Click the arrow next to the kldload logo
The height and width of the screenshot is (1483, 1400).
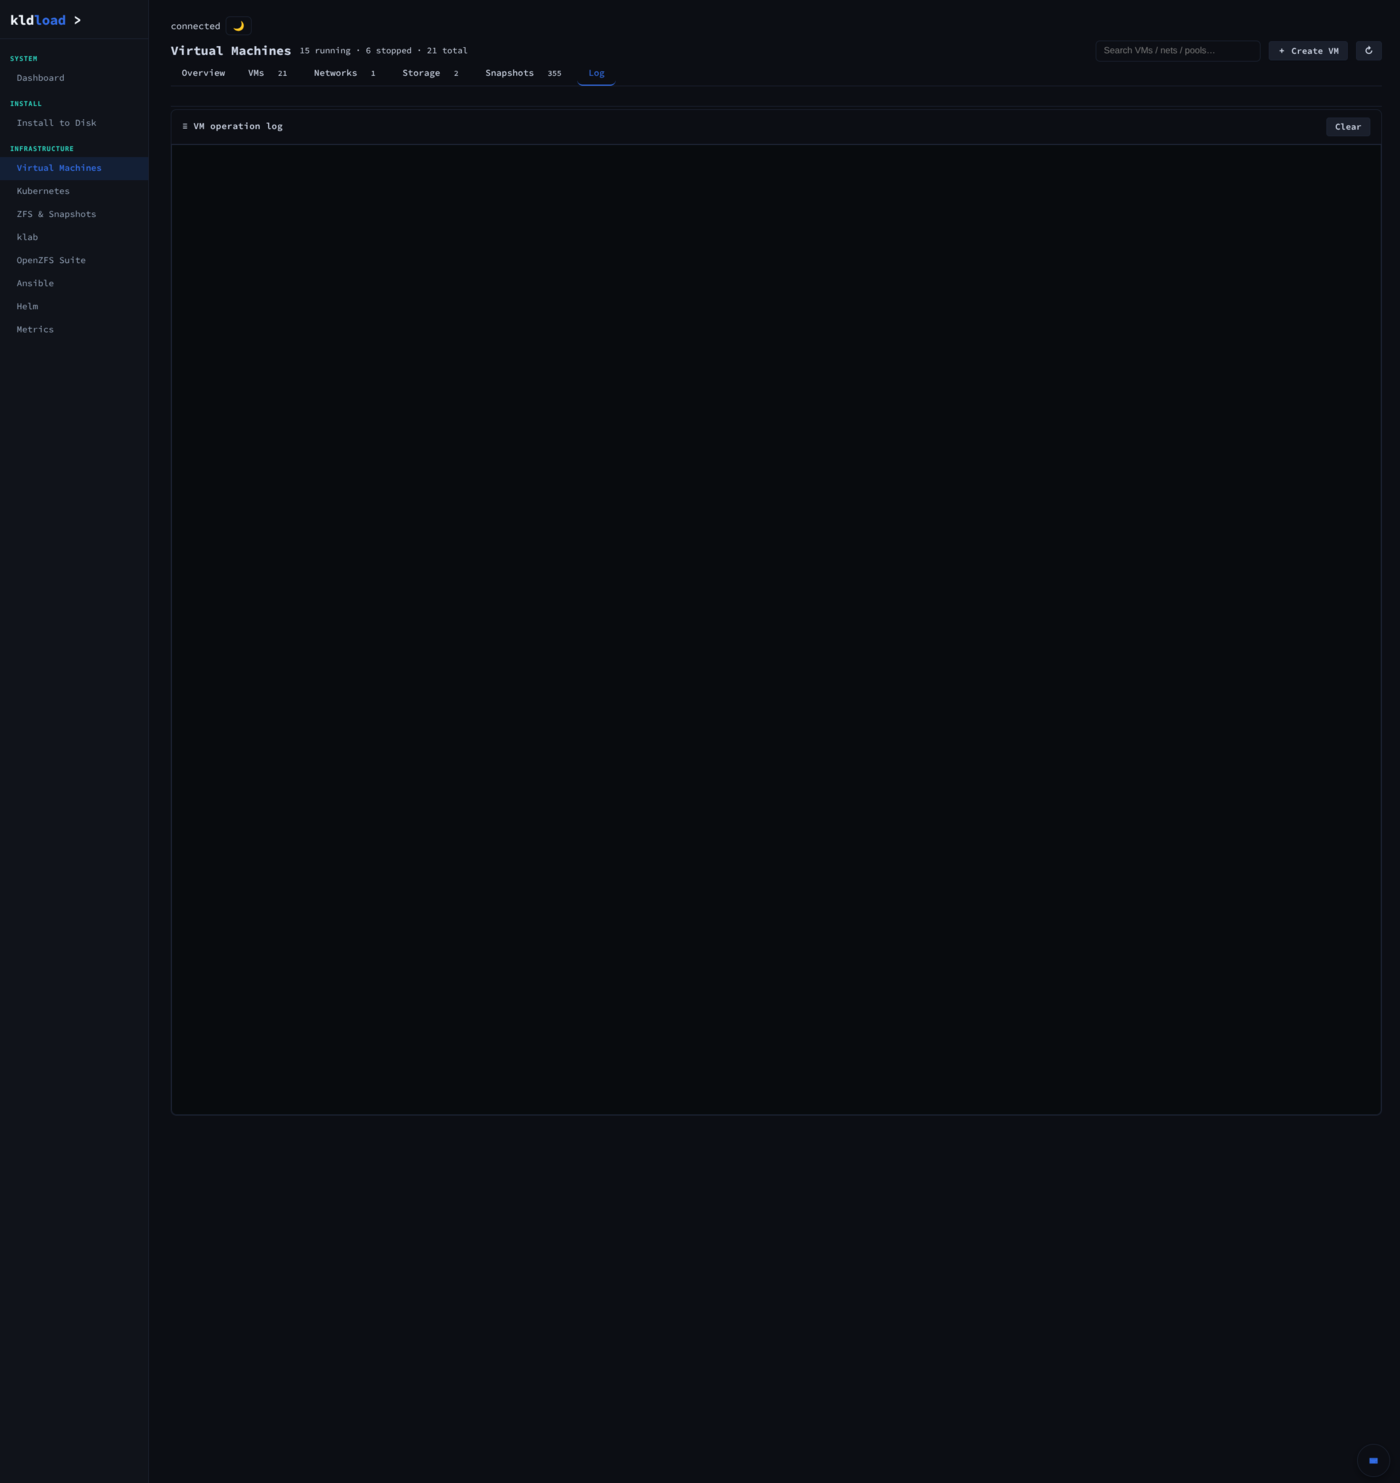[x=77, y=20]
